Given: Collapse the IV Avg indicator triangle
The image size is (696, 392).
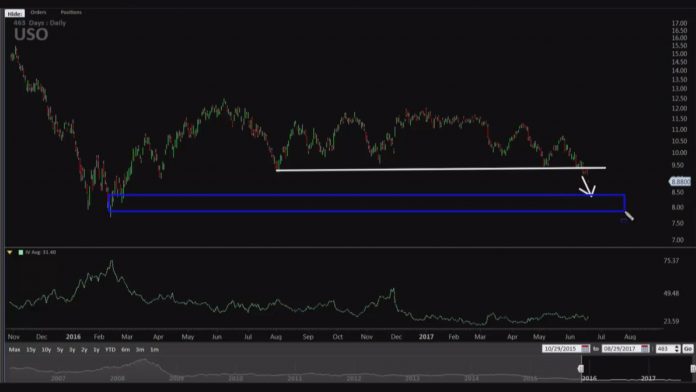Looking at the screenshot, I should click(x=10, y=252).
